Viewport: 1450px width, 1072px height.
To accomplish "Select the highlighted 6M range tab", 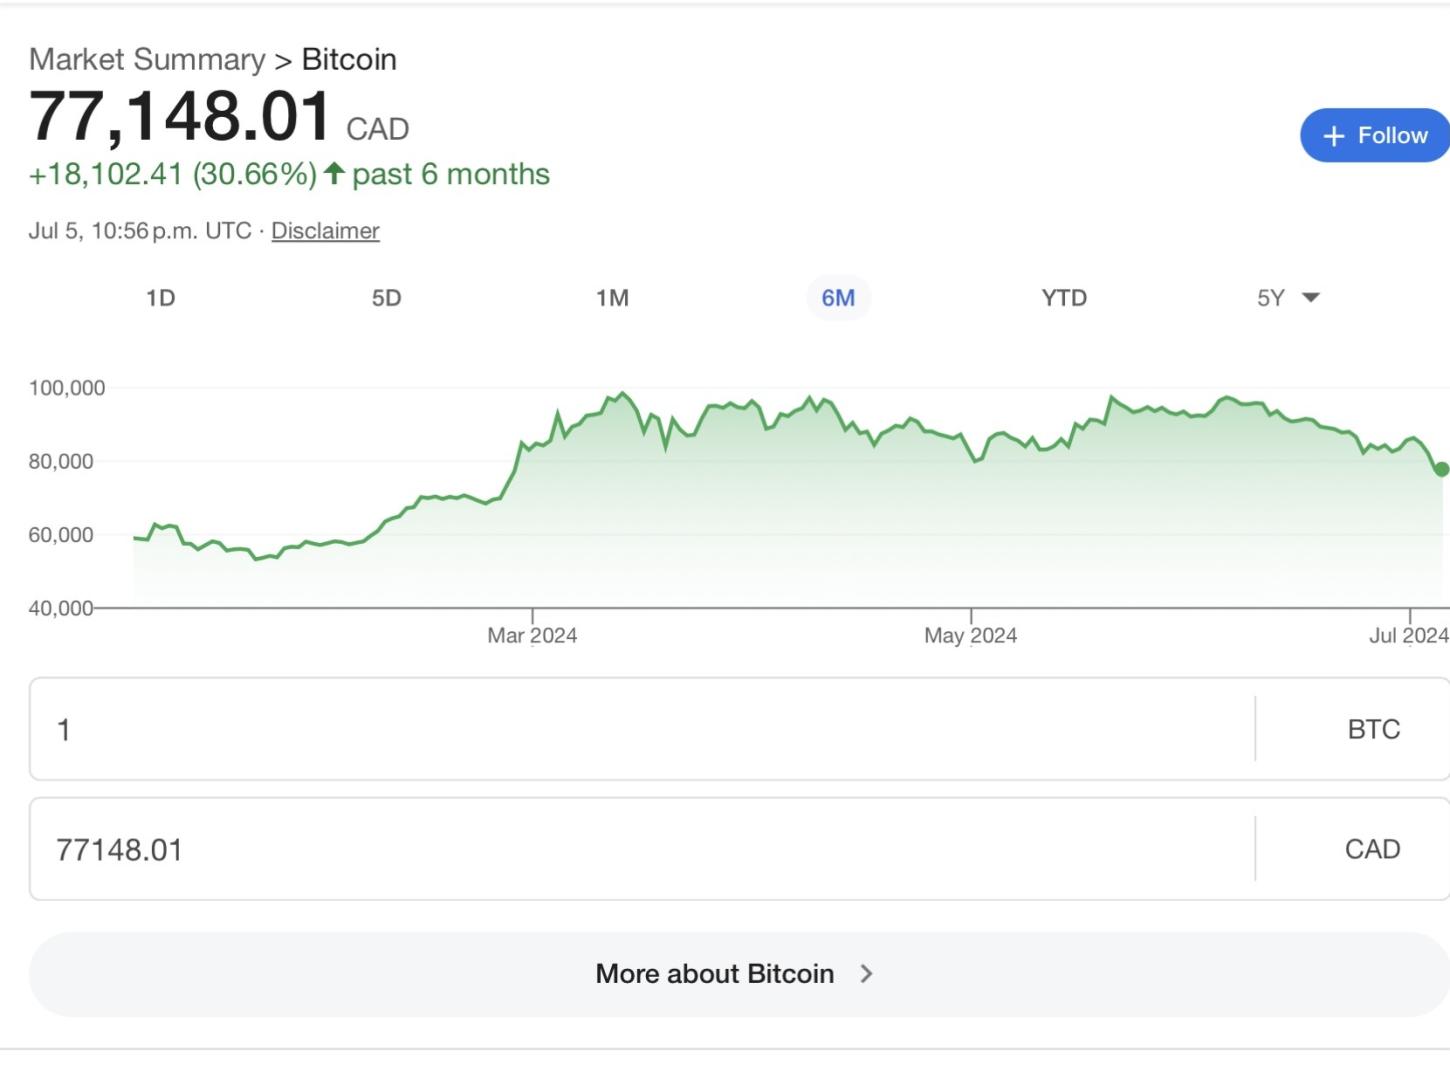I will 838,298.
